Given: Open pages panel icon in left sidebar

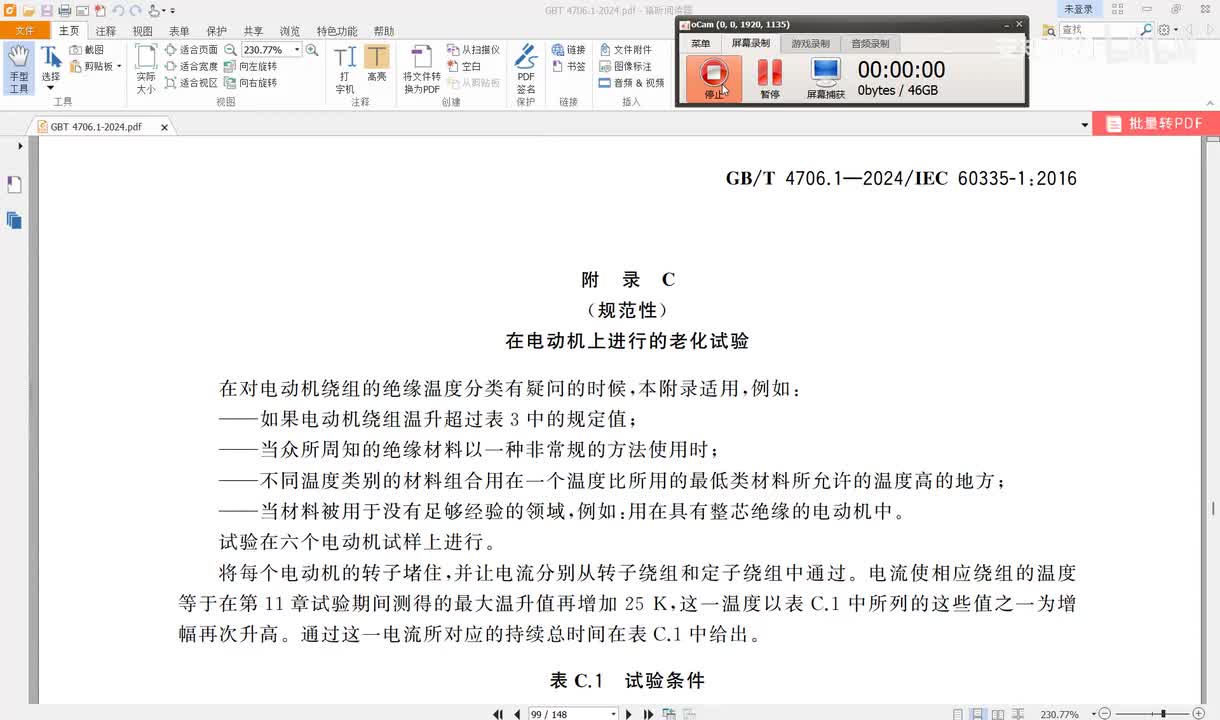Looking at the screenshot, I should tap(14, 220).
